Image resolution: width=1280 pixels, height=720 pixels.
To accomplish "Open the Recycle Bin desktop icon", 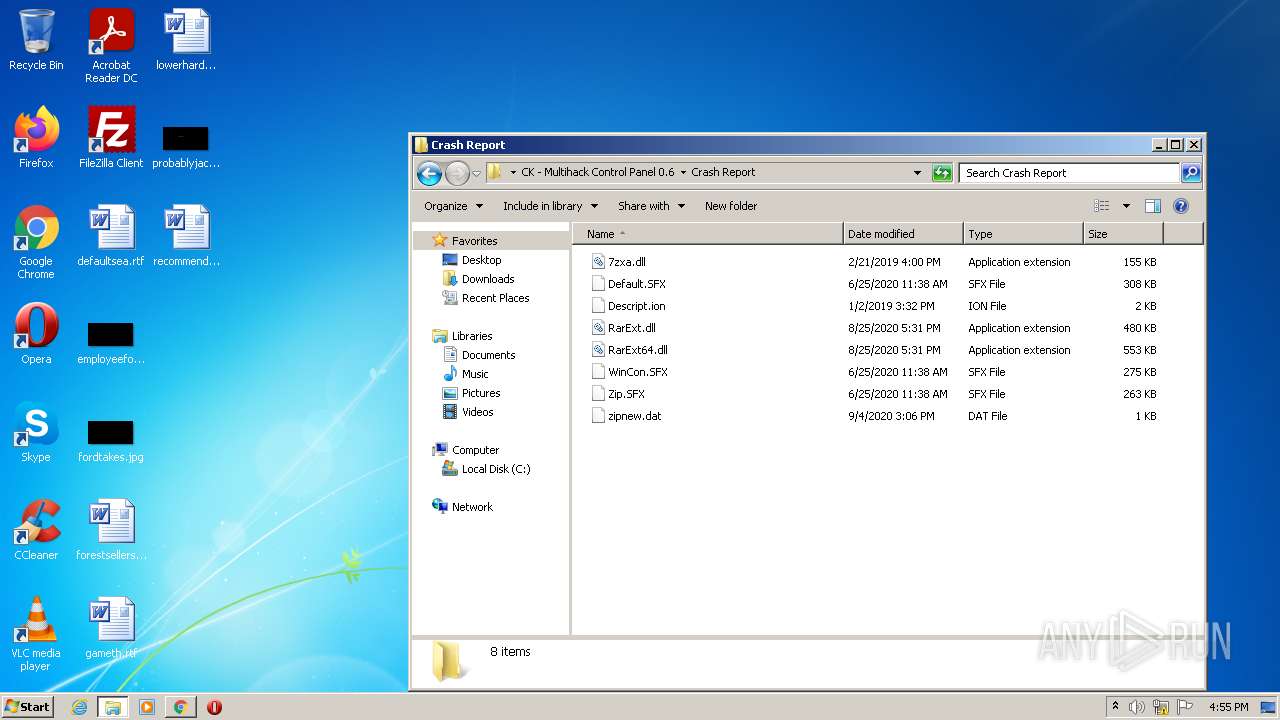I will pos(36,40).
